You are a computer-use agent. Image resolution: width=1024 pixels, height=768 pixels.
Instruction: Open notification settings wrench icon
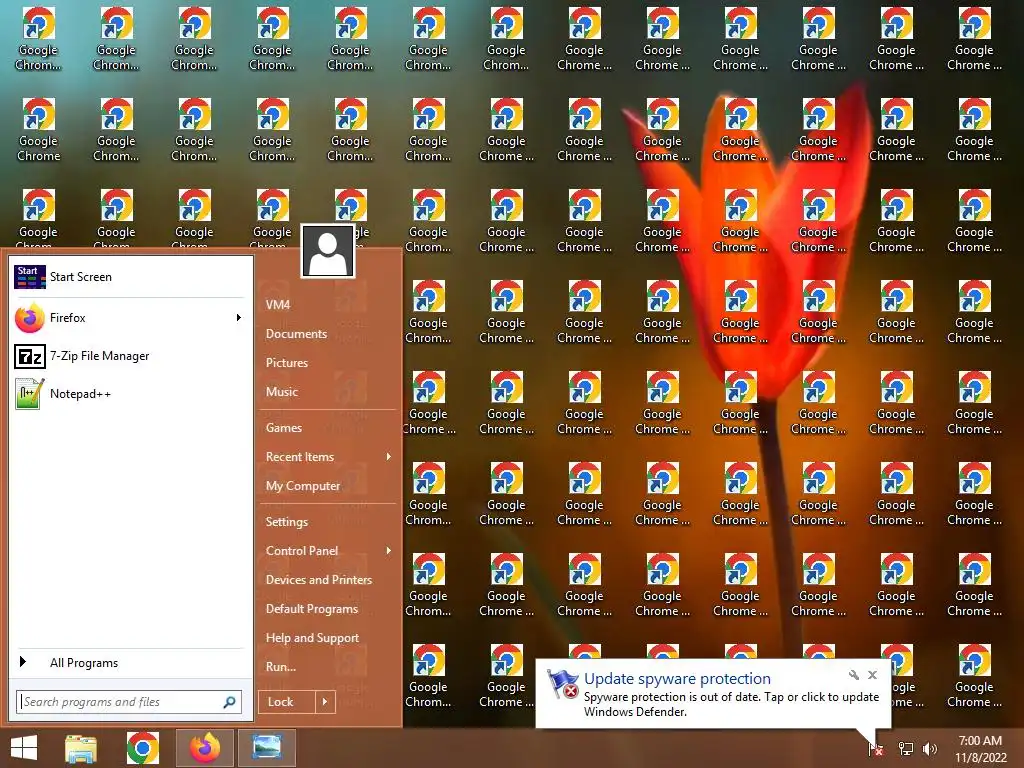(854, 675)
